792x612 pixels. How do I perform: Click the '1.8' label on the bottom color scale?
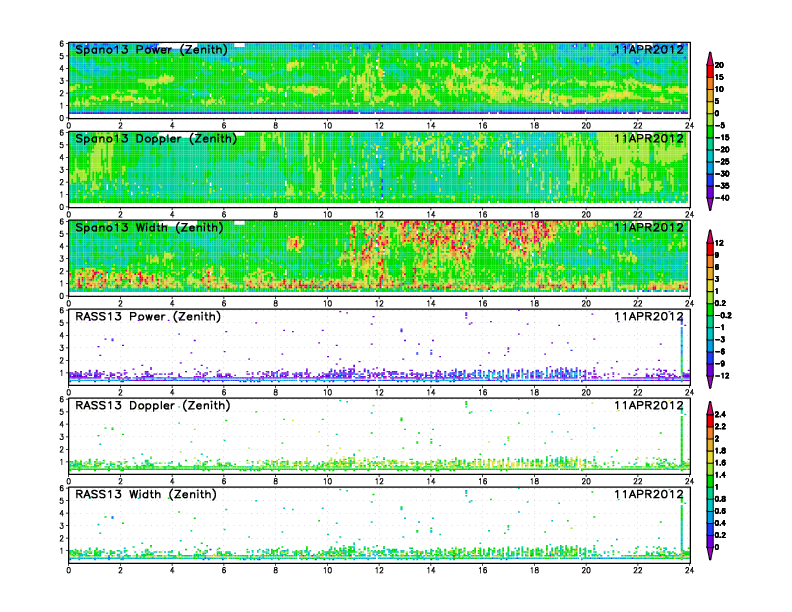coord(720,450)
